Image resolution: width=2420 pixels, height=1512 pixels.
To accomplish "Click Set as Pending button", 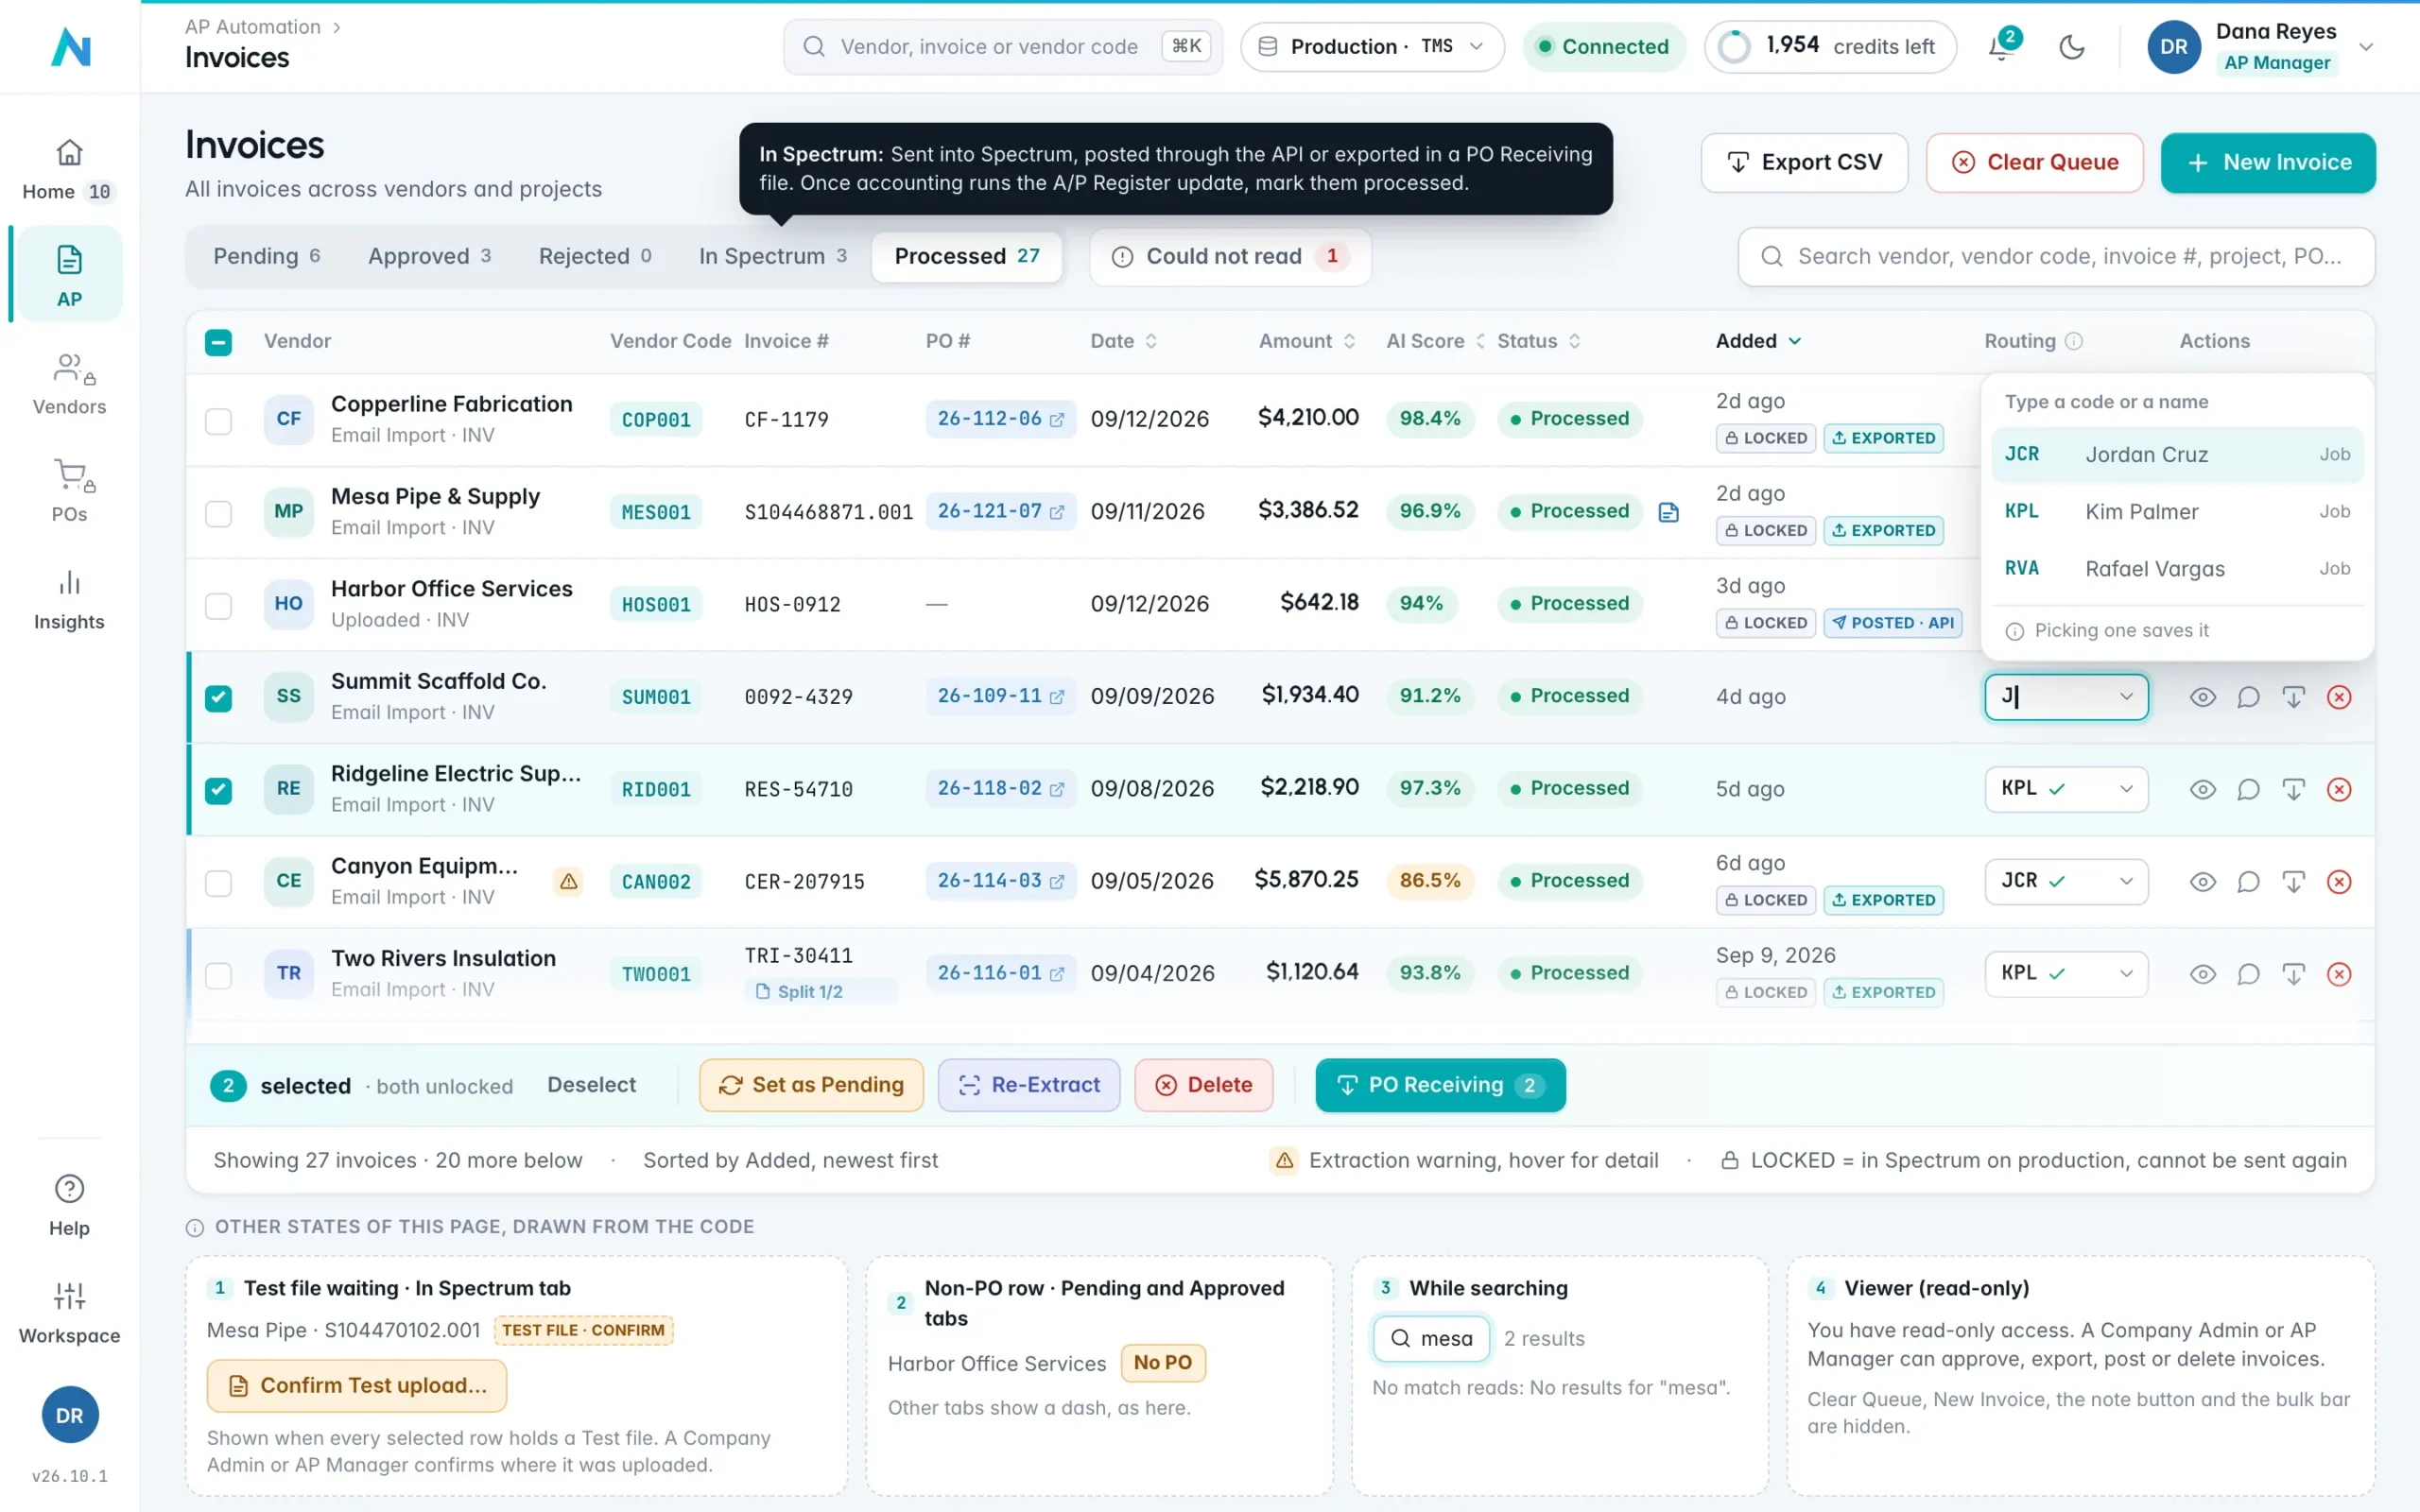I will coord(811,1085).
